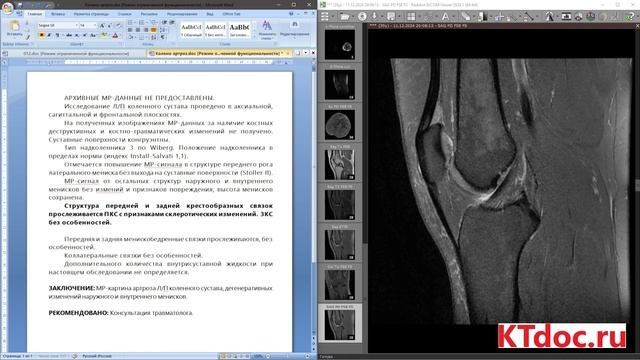Click the Change Case (Aa) icon
Viewport: 640px width, 360px height.
pos(93,36)
